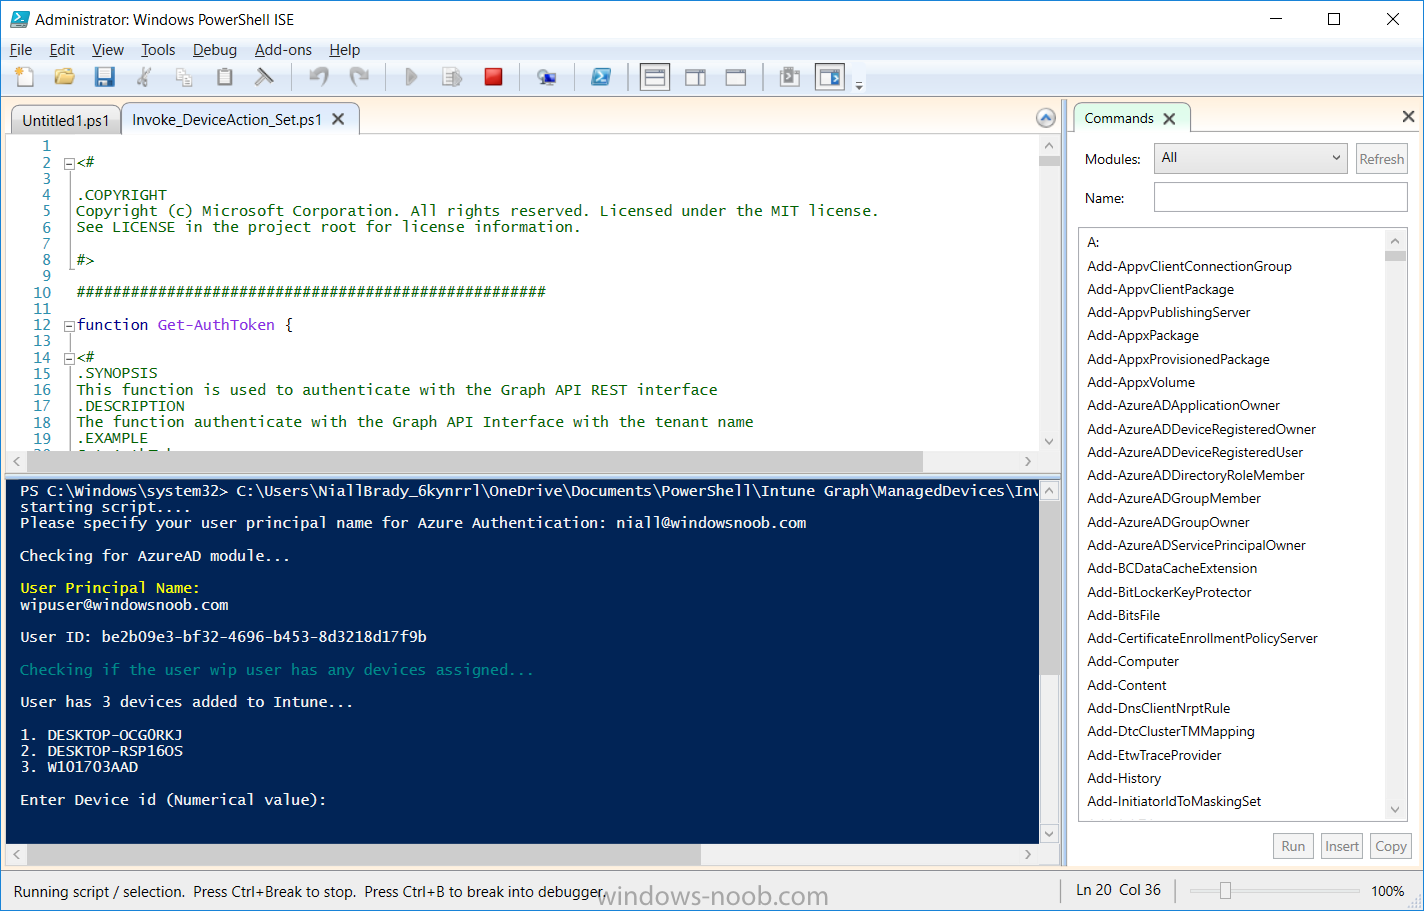
Task: Run script with the green play icon
Action: point(411,77)
